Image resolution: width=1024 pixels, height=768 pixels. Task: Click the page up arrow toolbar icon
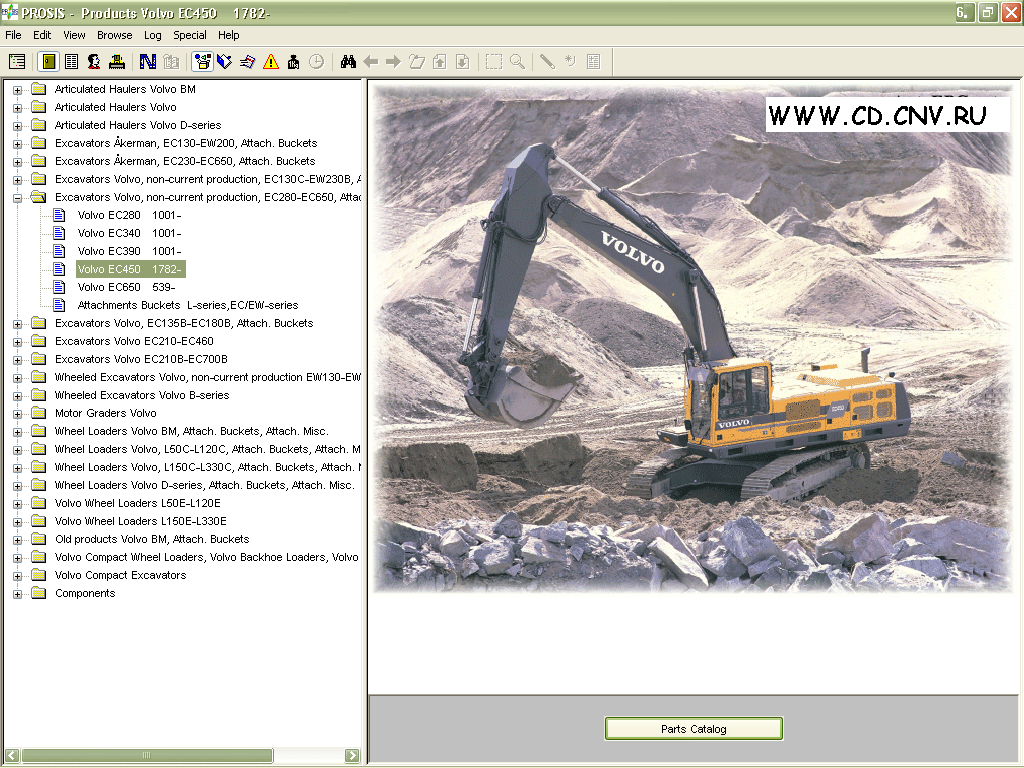click(x=440, y=62)
